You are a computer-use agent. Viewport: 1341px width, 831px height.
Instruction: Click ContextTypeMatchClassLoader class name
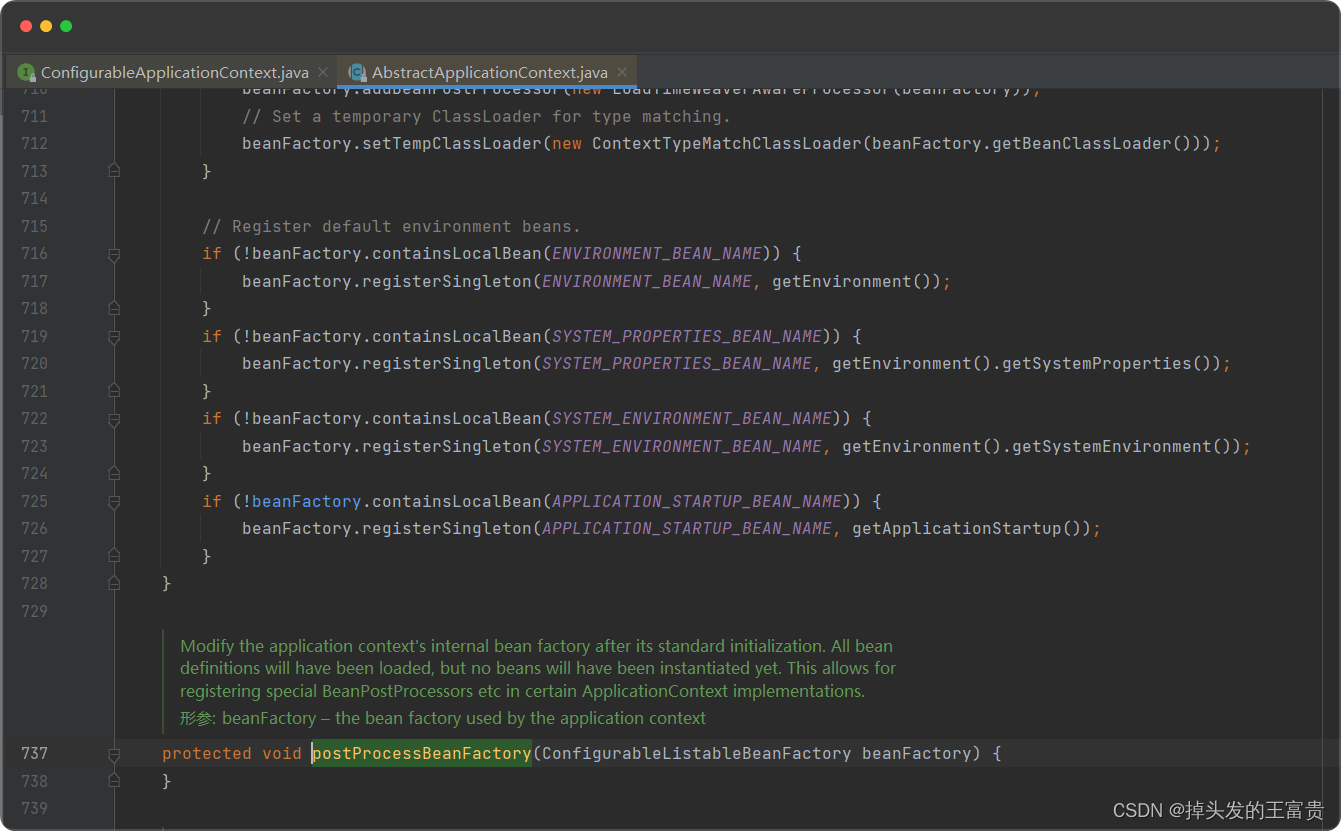tap(727, 143)
